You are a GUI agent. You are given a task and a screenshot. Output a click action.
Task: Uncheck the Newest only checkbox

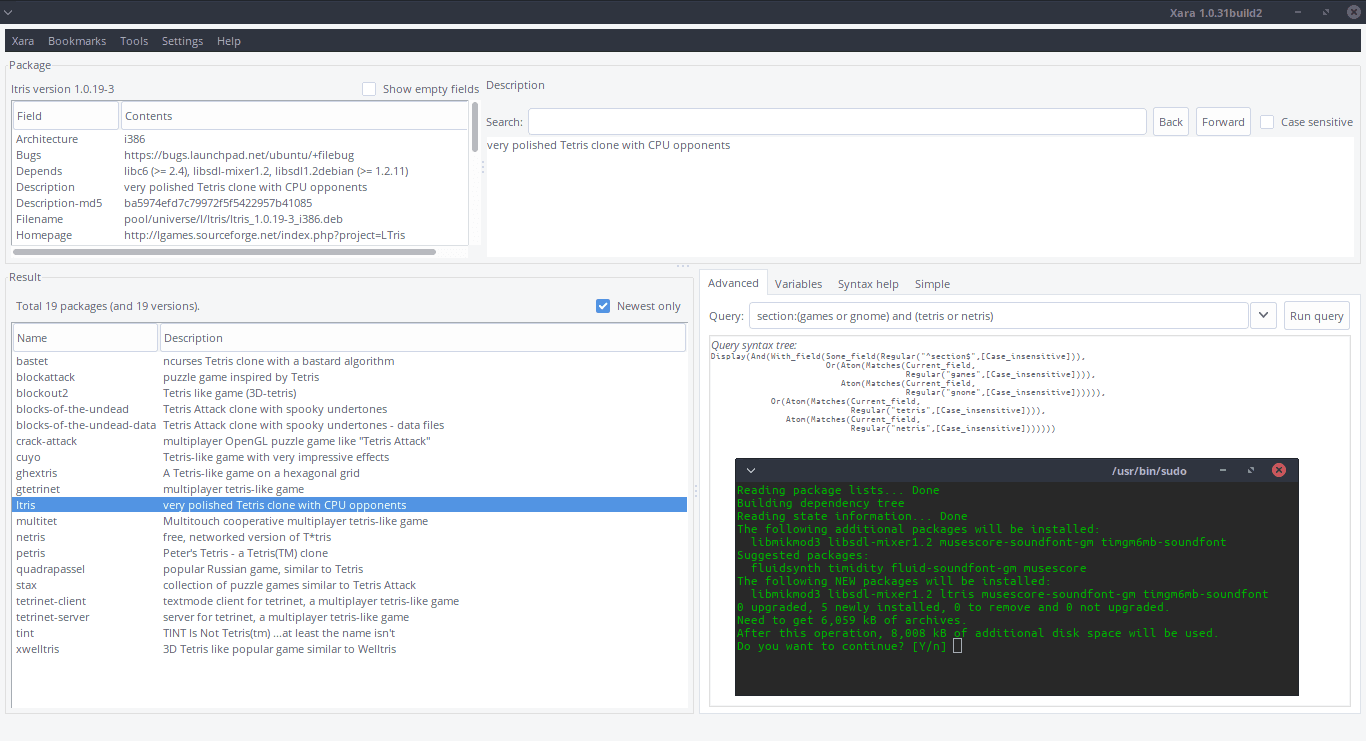coord(603,306)
